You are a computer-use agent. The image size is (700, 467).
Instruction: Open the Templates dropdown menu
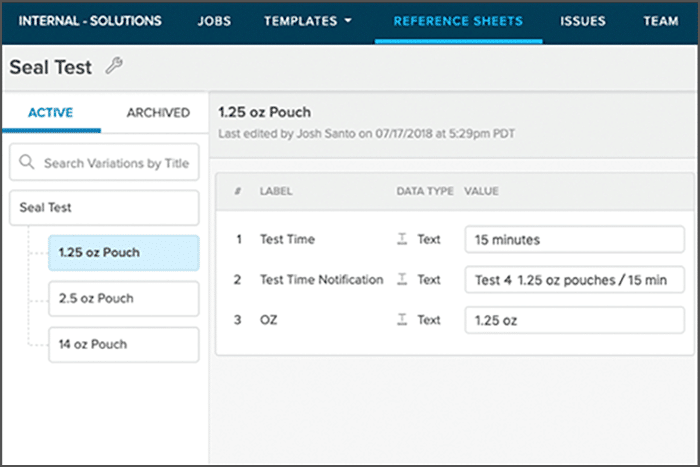point(308,21)
